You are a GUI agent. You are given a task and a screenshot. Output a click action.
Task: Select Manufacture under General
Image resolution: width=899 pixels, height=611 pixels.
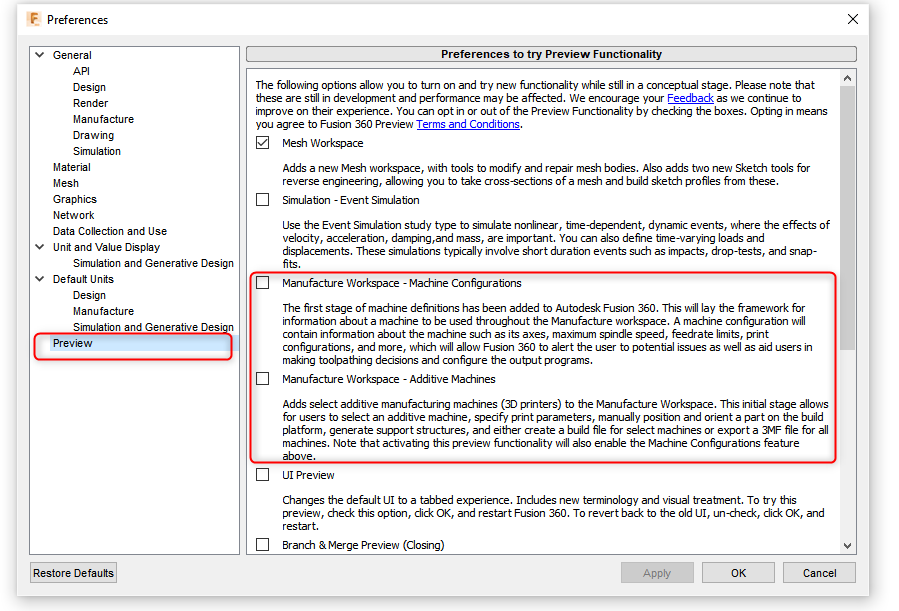tap(103, 119)
